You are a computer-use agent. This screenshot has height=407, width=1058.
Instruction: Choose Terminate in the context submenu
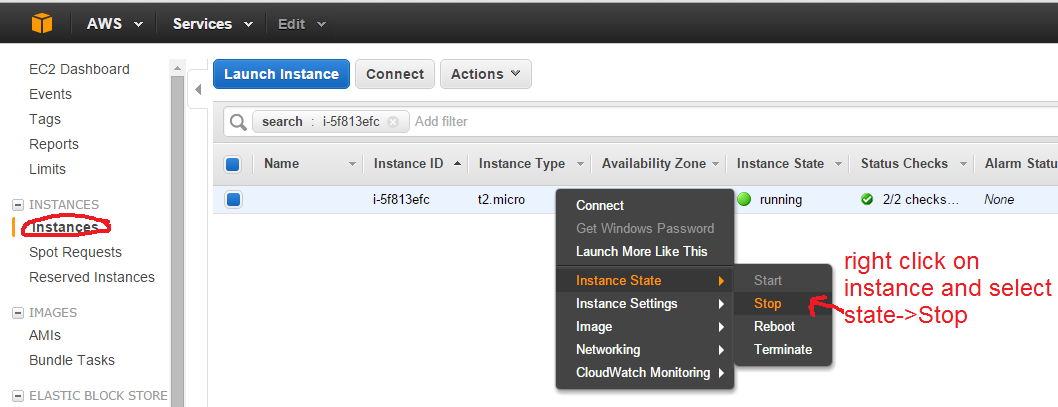coord(783,349)
